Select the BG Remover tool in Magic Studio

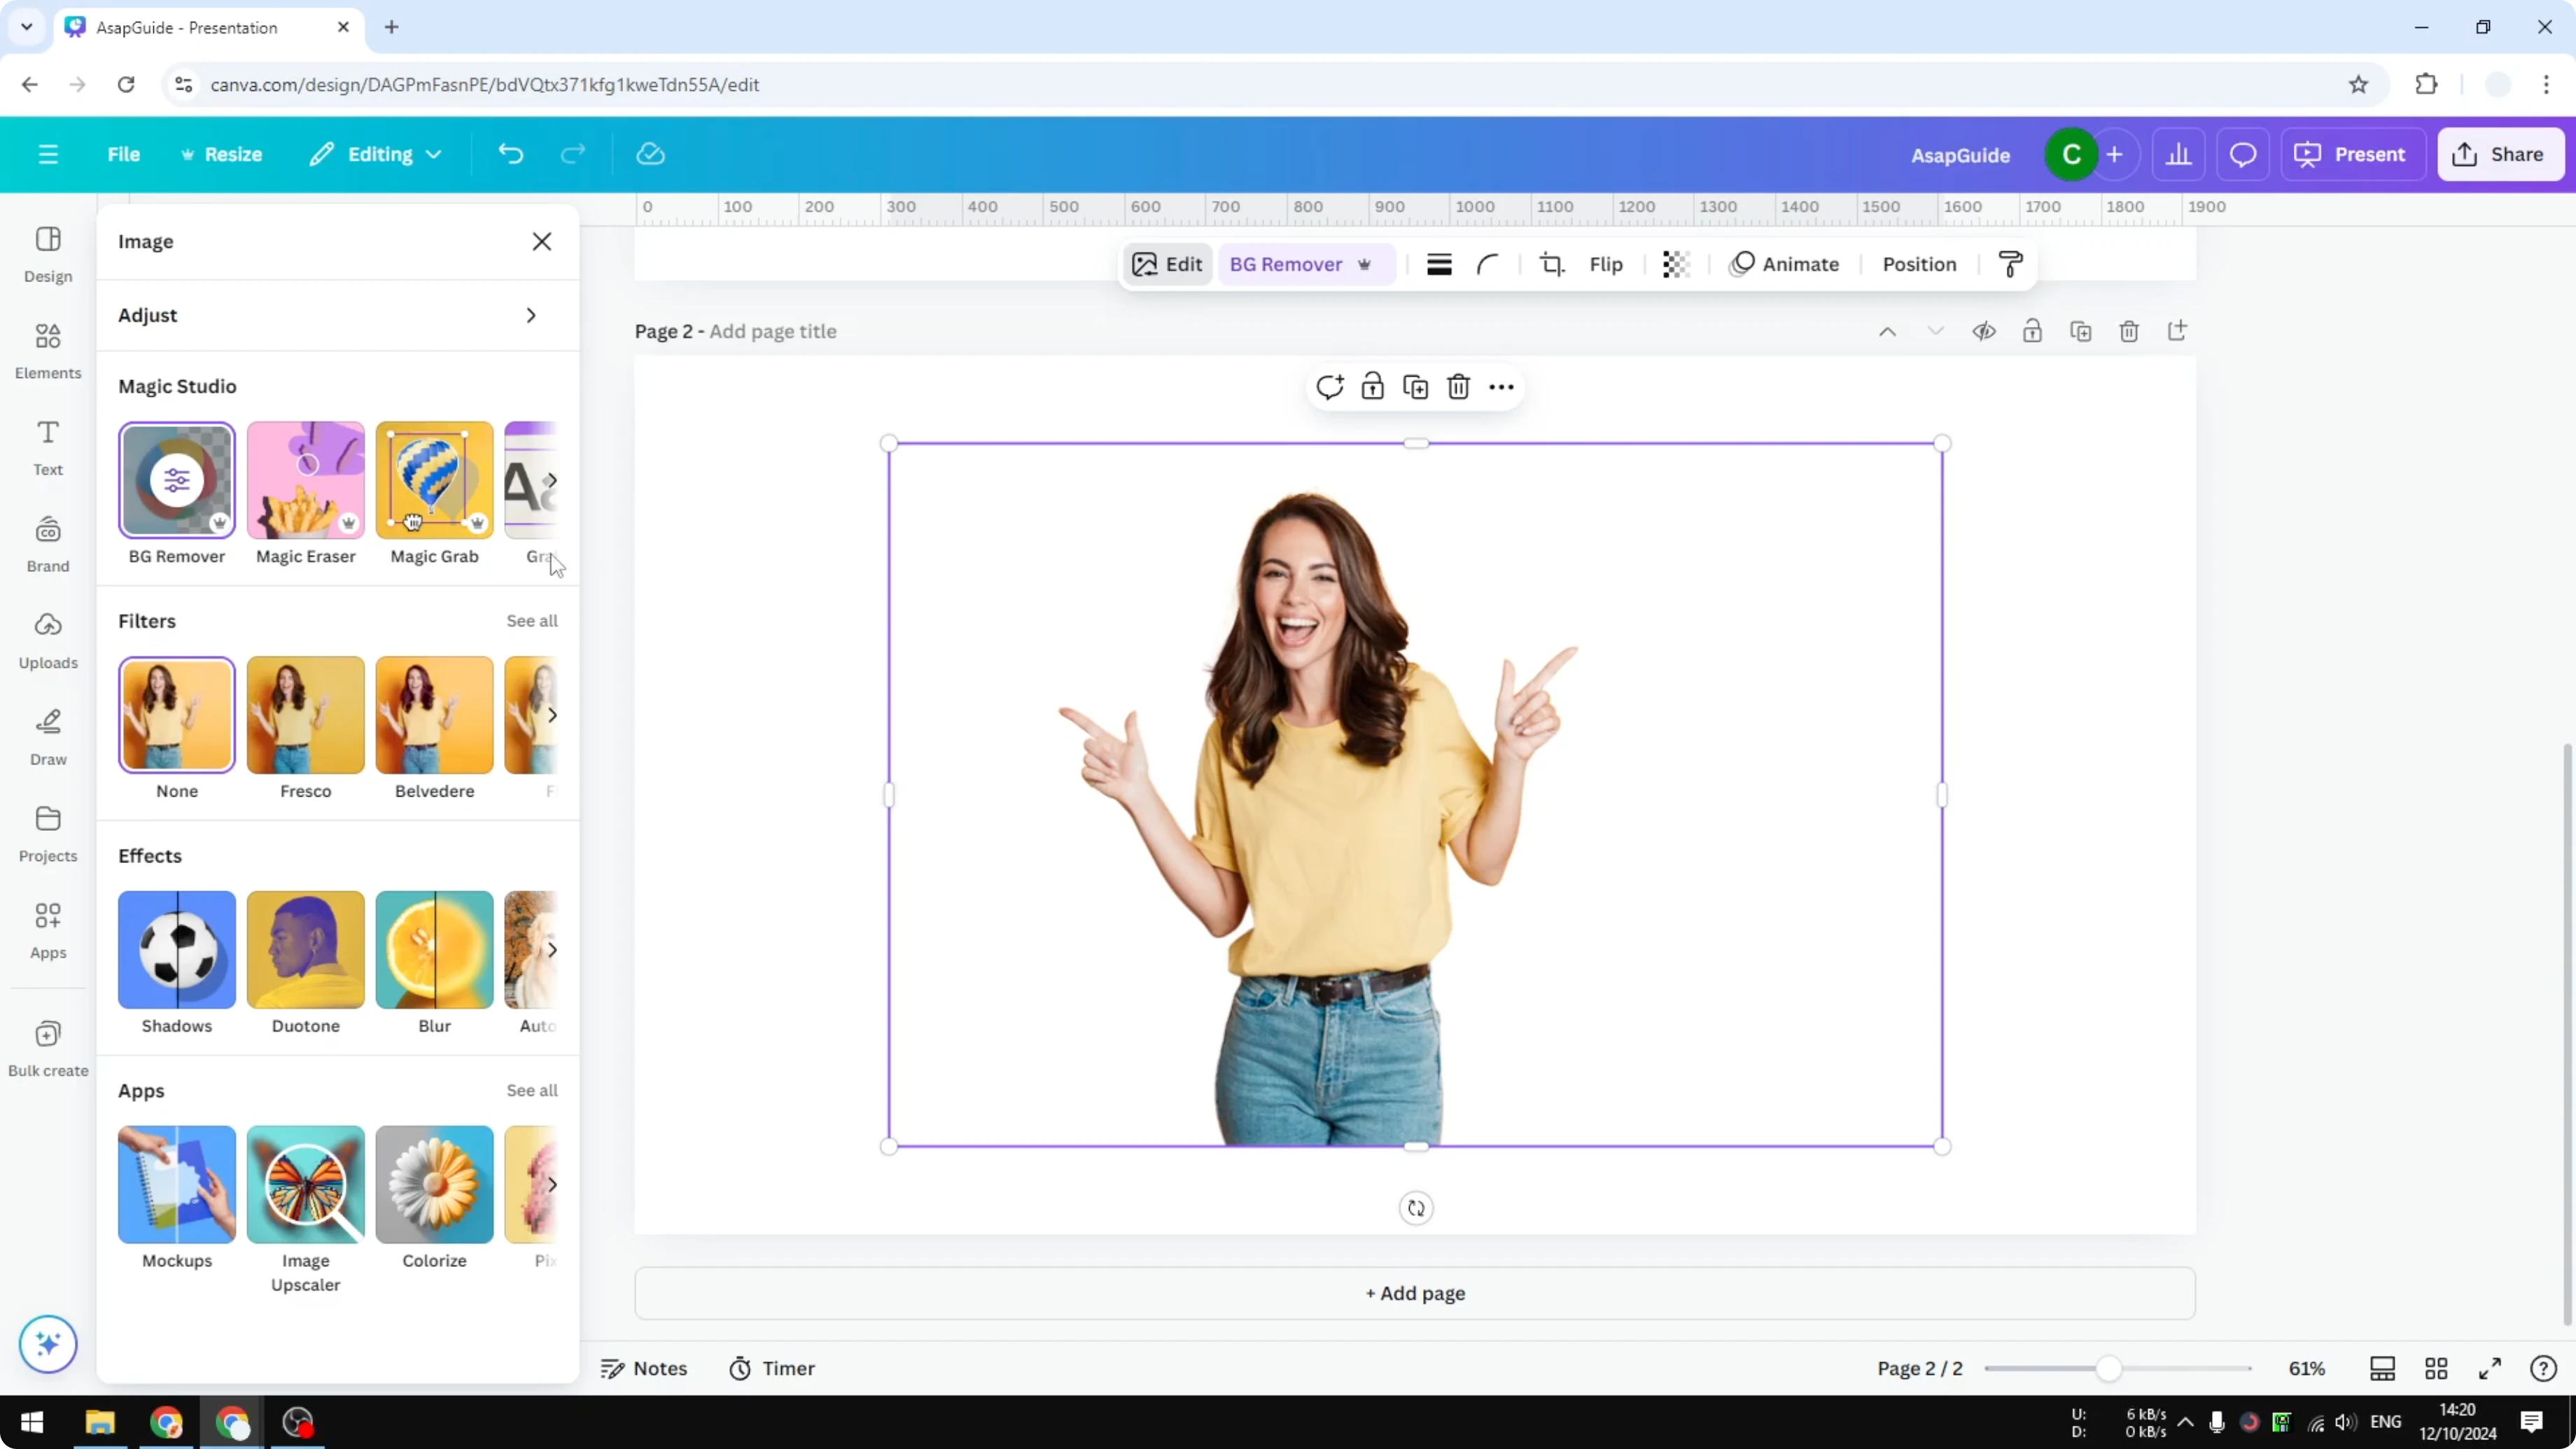(176, 480)
